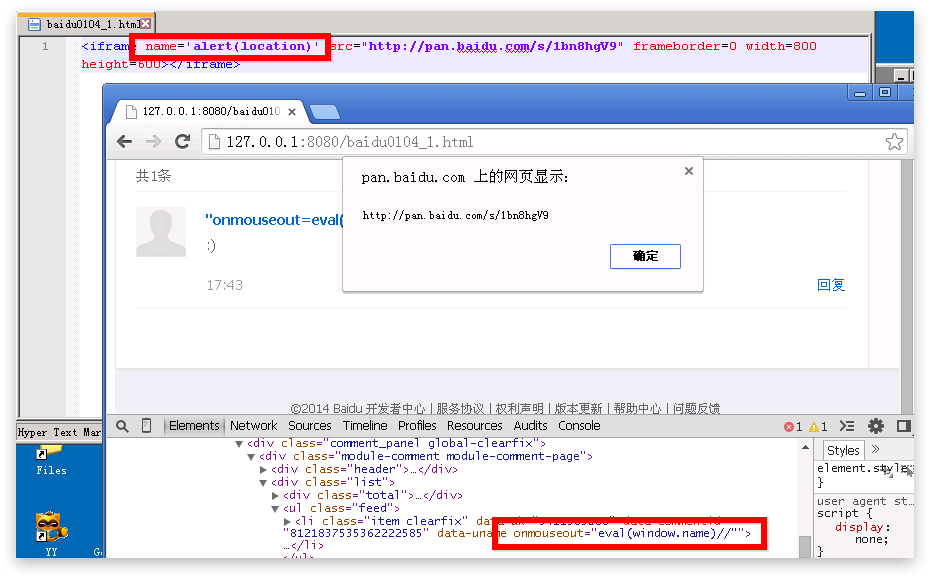Select the Styles pane tab

[843, 450]
